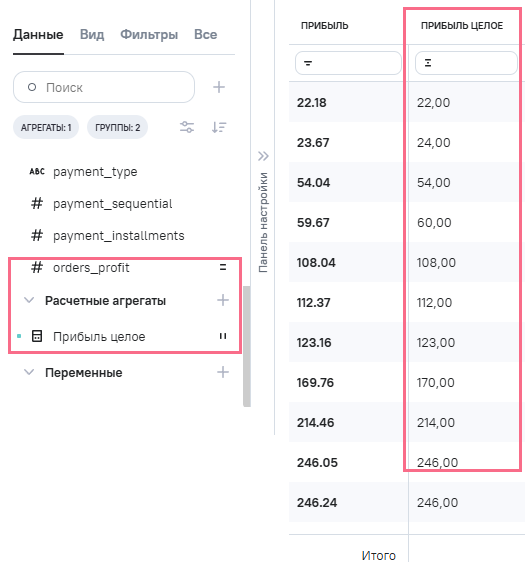
Task: Toggle the marker right of orders_profit
Action: tap(223, 267)
